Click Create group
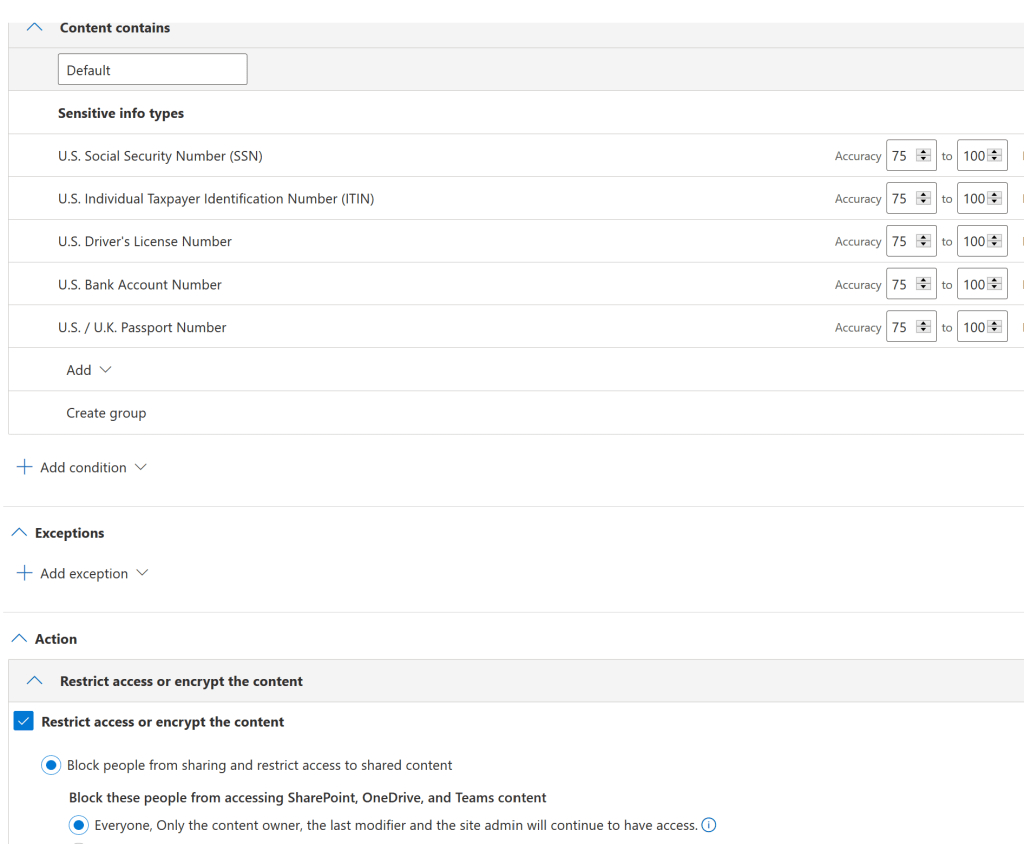The width and height of the screenshot is (1024, 844). [x=106, y=413]
